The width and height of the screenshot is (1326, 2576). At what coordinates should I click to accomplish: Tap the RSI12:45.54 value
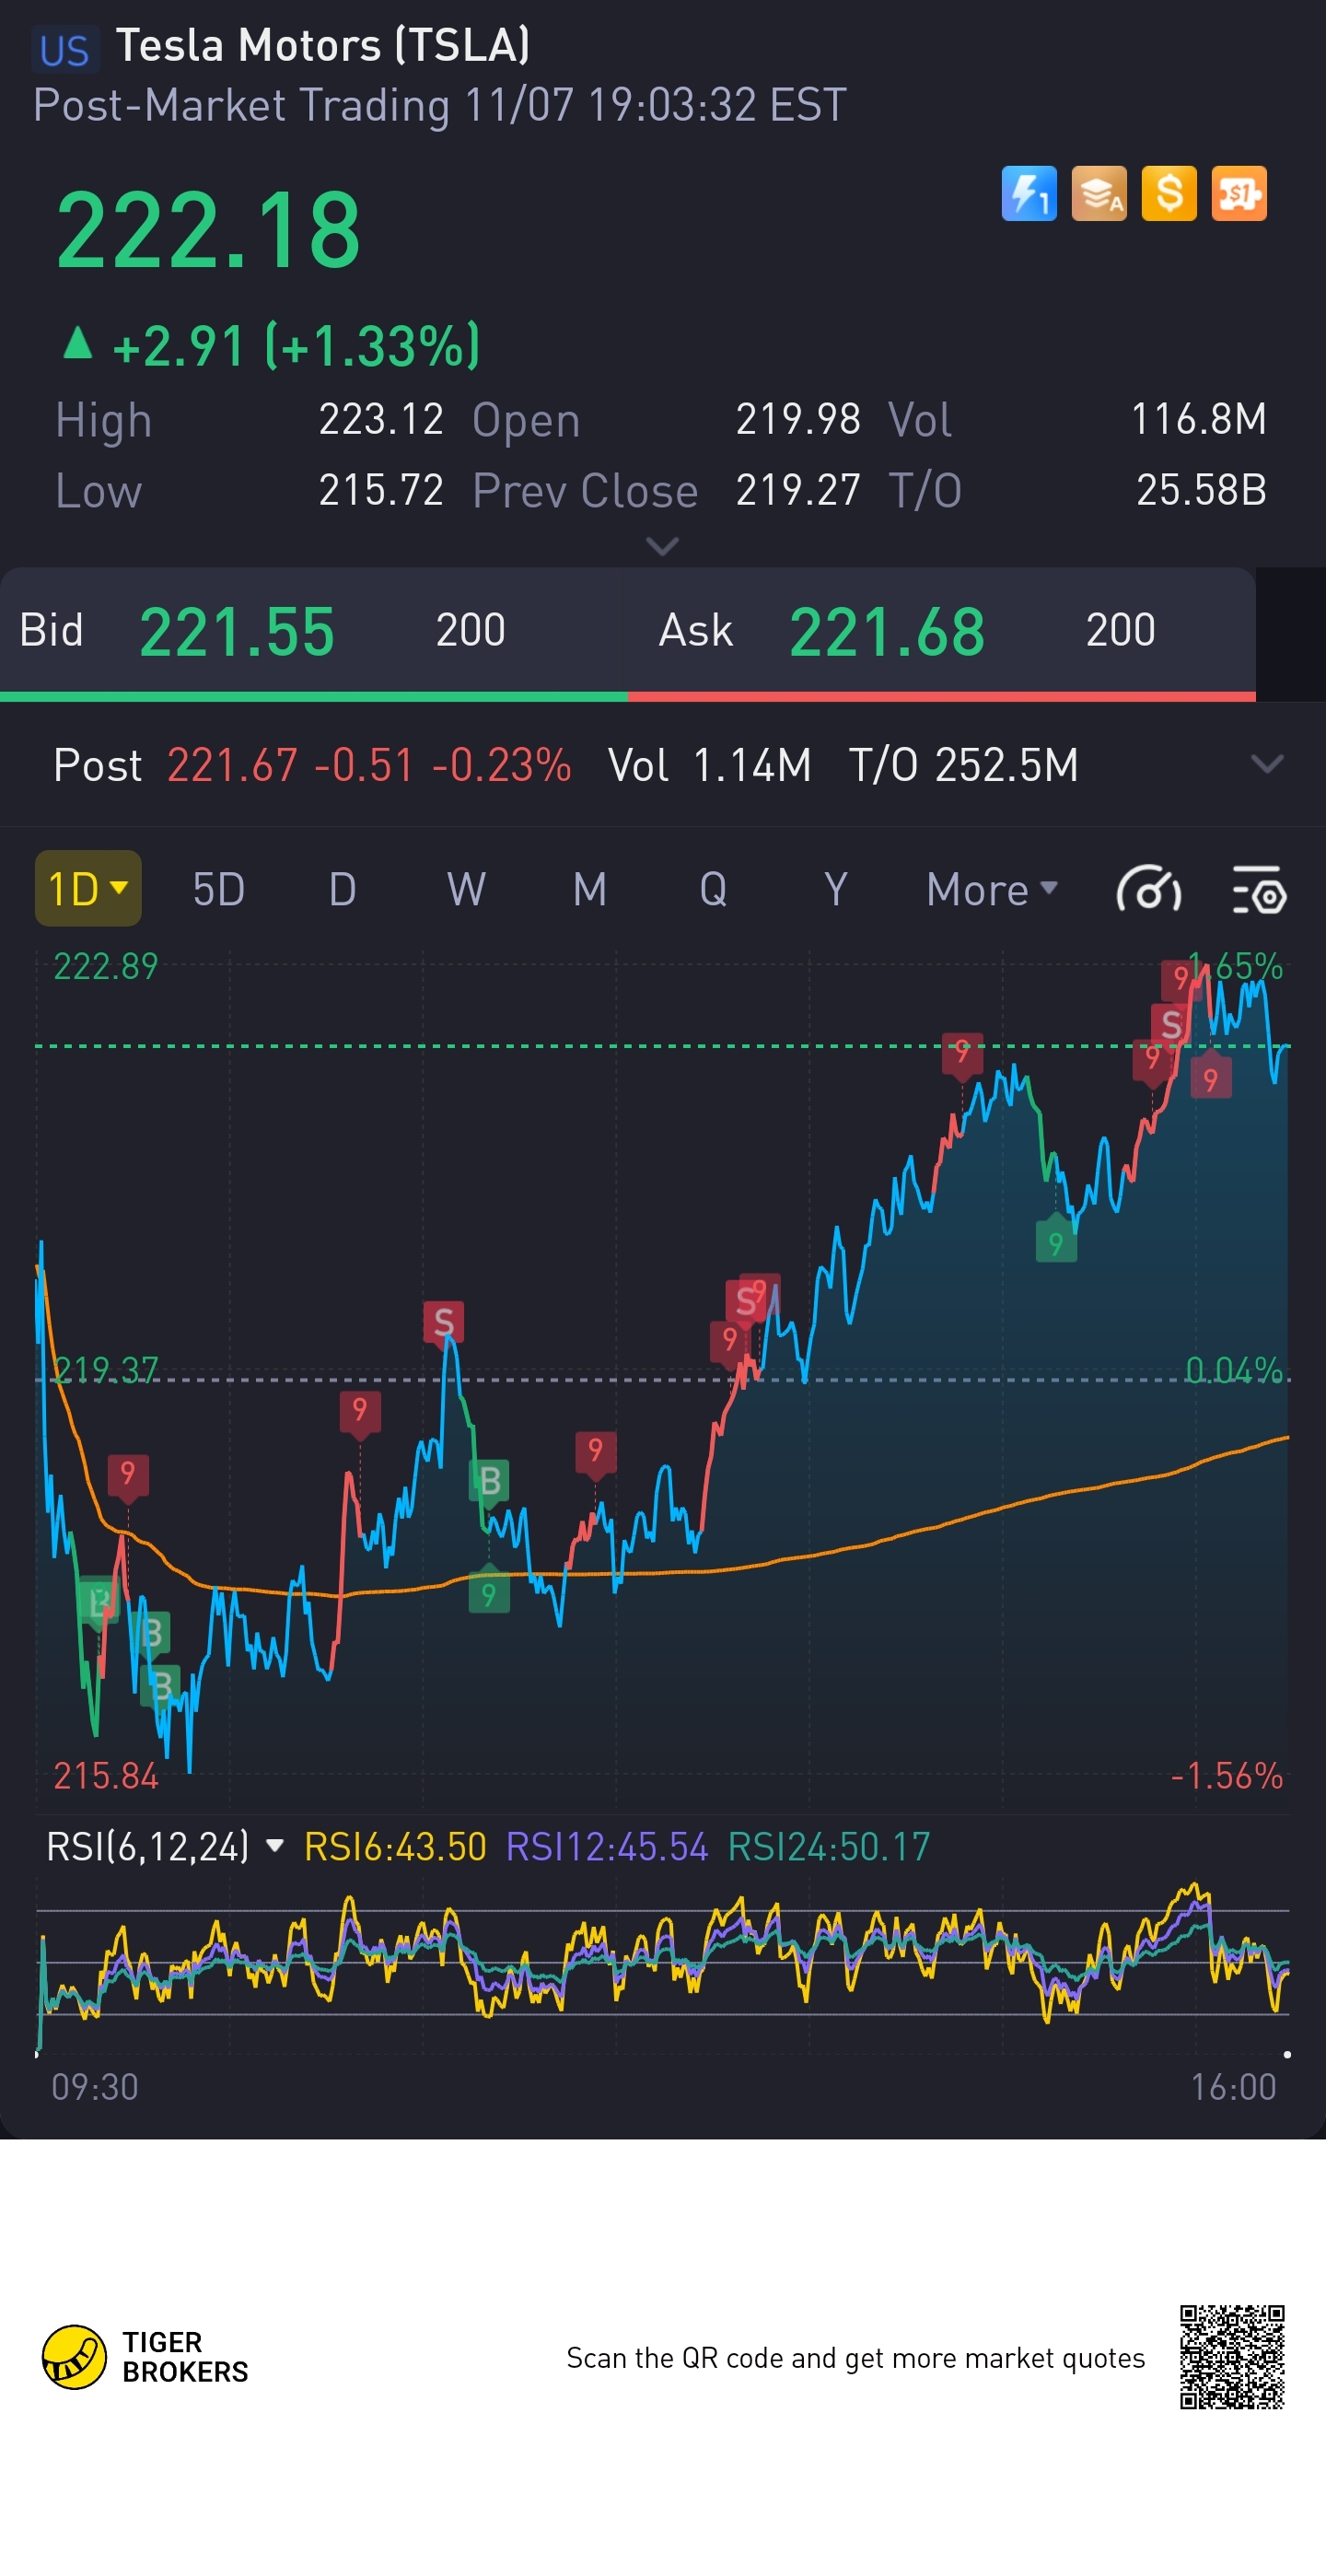pyautogui.click(x=607, y=1846)
